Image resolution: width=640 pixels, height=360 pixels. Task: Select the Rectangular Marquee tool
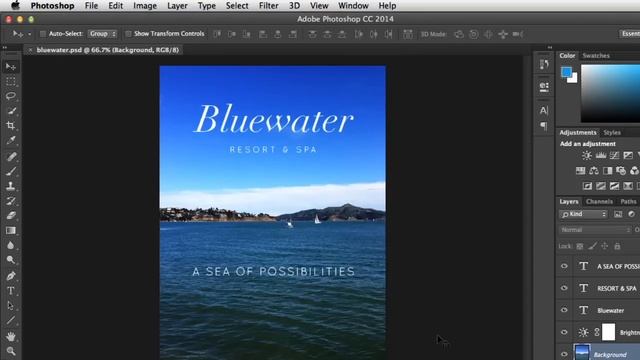pyautogui.click(x=11, y=81)
